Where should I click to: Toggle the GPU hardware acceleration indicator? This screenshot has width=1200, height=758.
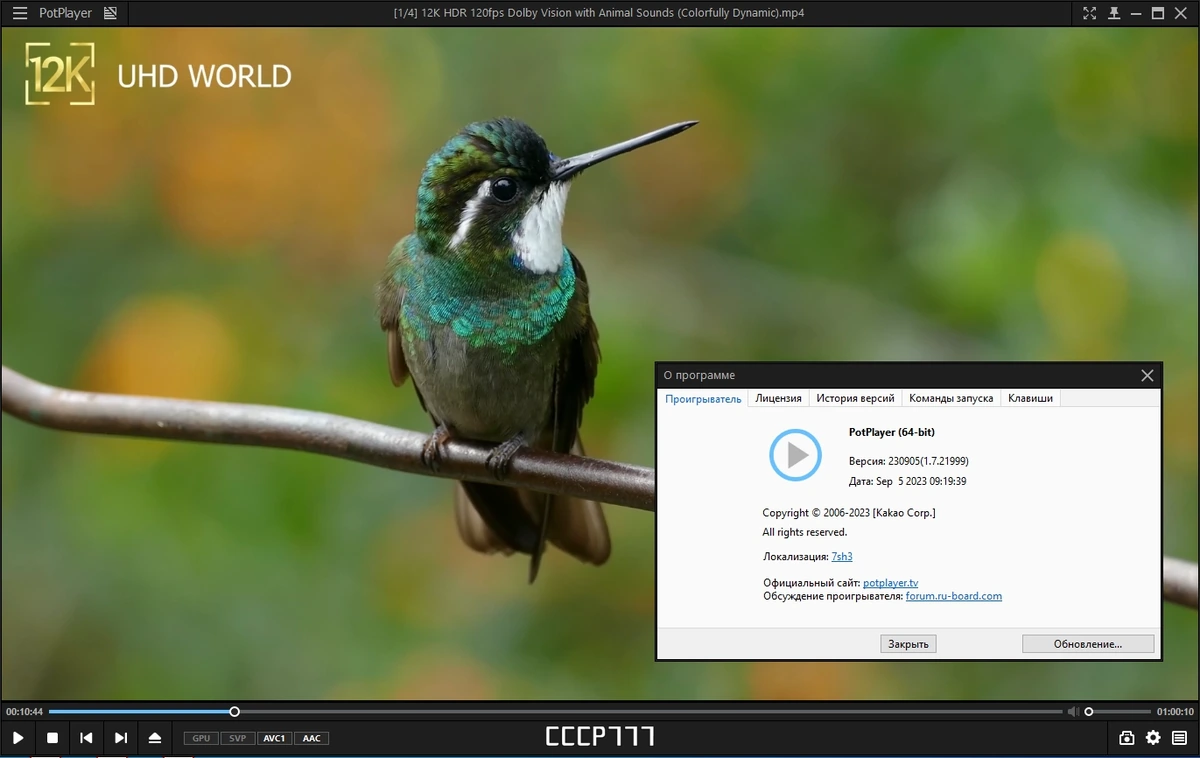pyautogui.click(x=201, y=738)
